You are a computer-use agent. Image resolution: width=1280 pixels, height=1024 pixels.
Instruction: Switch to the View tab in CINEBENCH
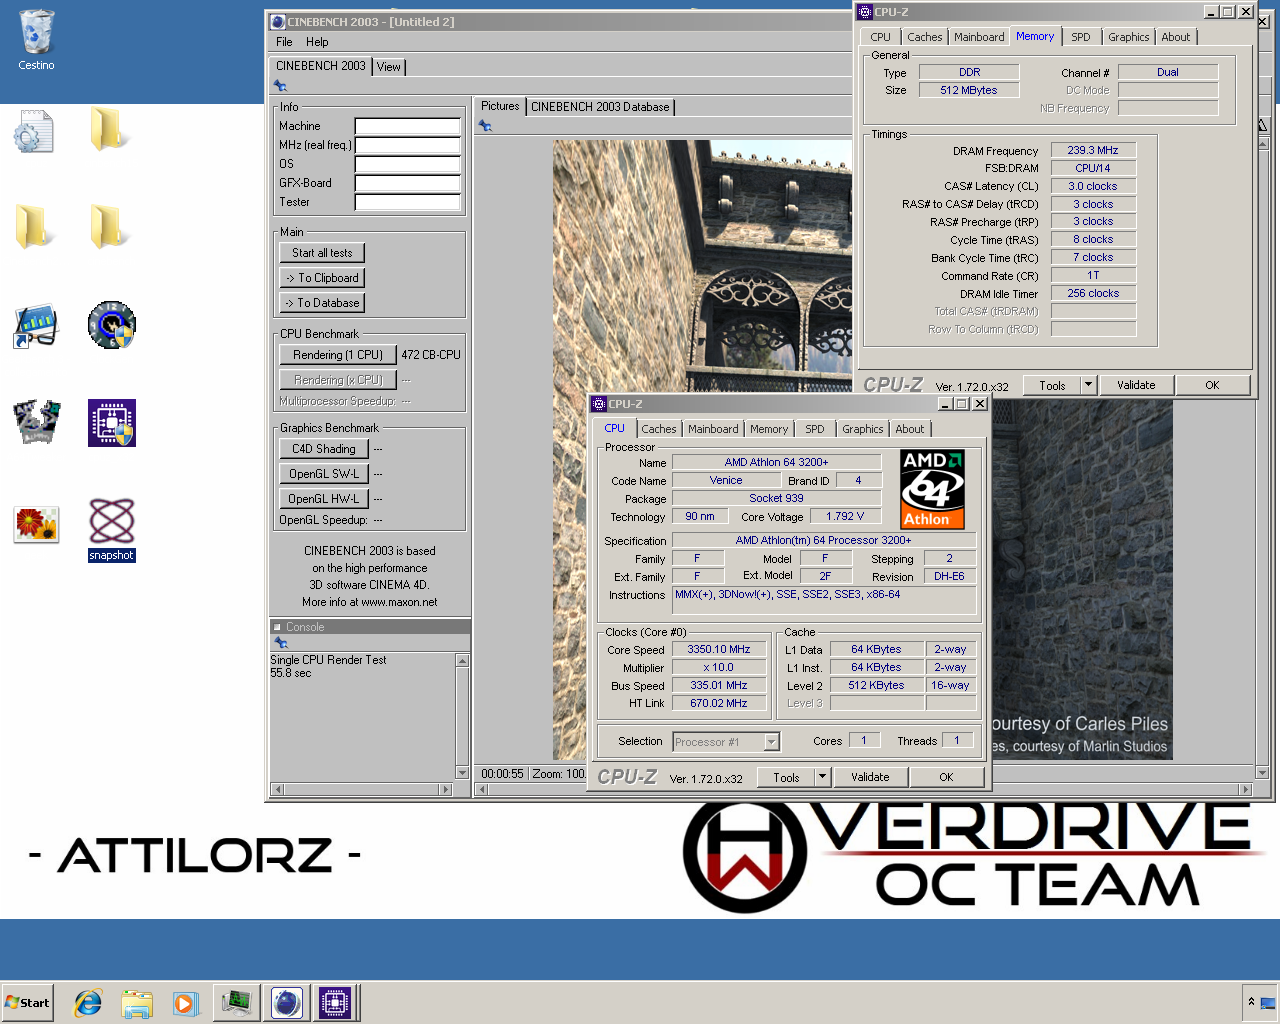point(389,67)
